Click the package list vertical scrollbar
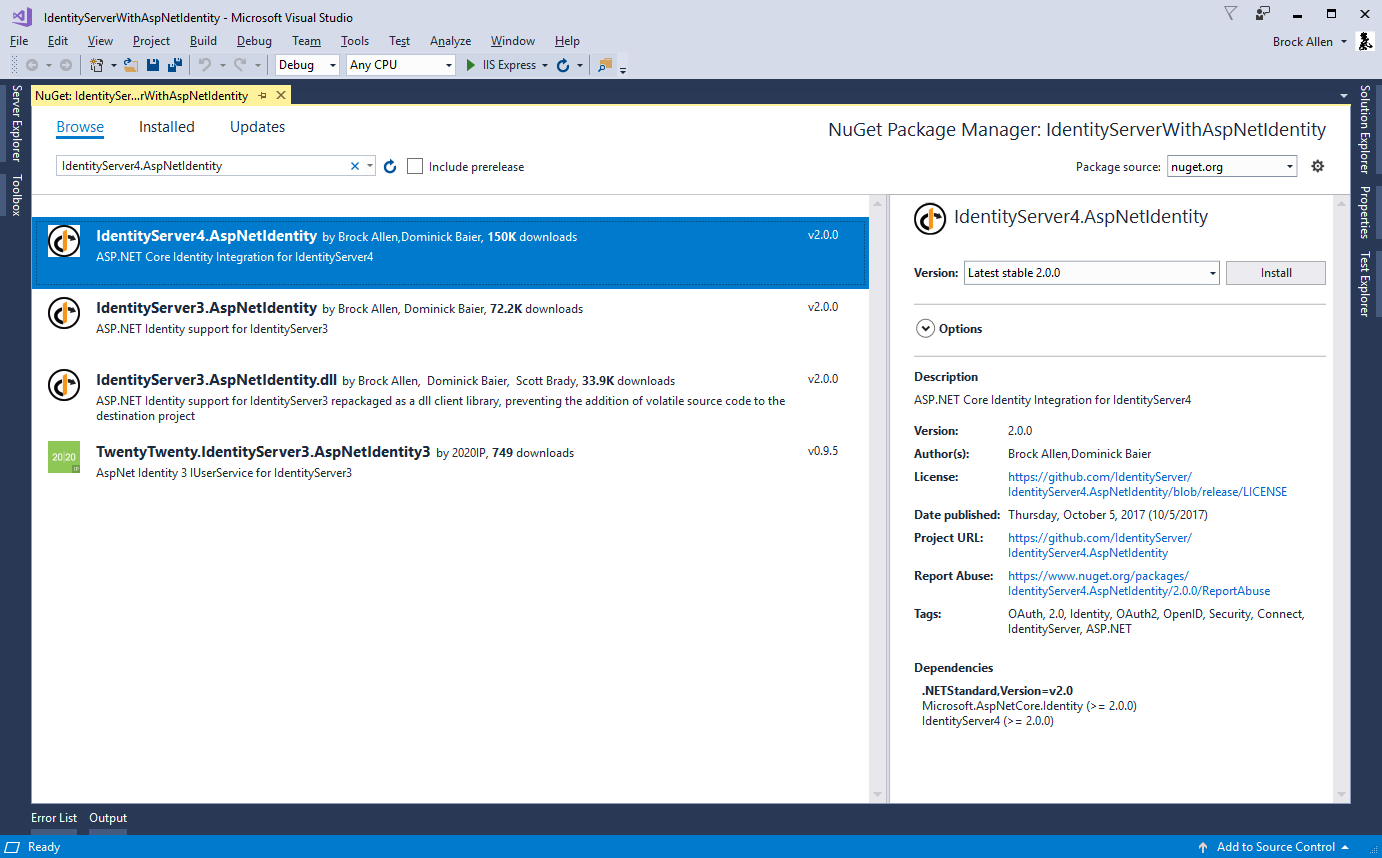The image size is (1382, 858). pyautogui.click(x=878, y=498)
